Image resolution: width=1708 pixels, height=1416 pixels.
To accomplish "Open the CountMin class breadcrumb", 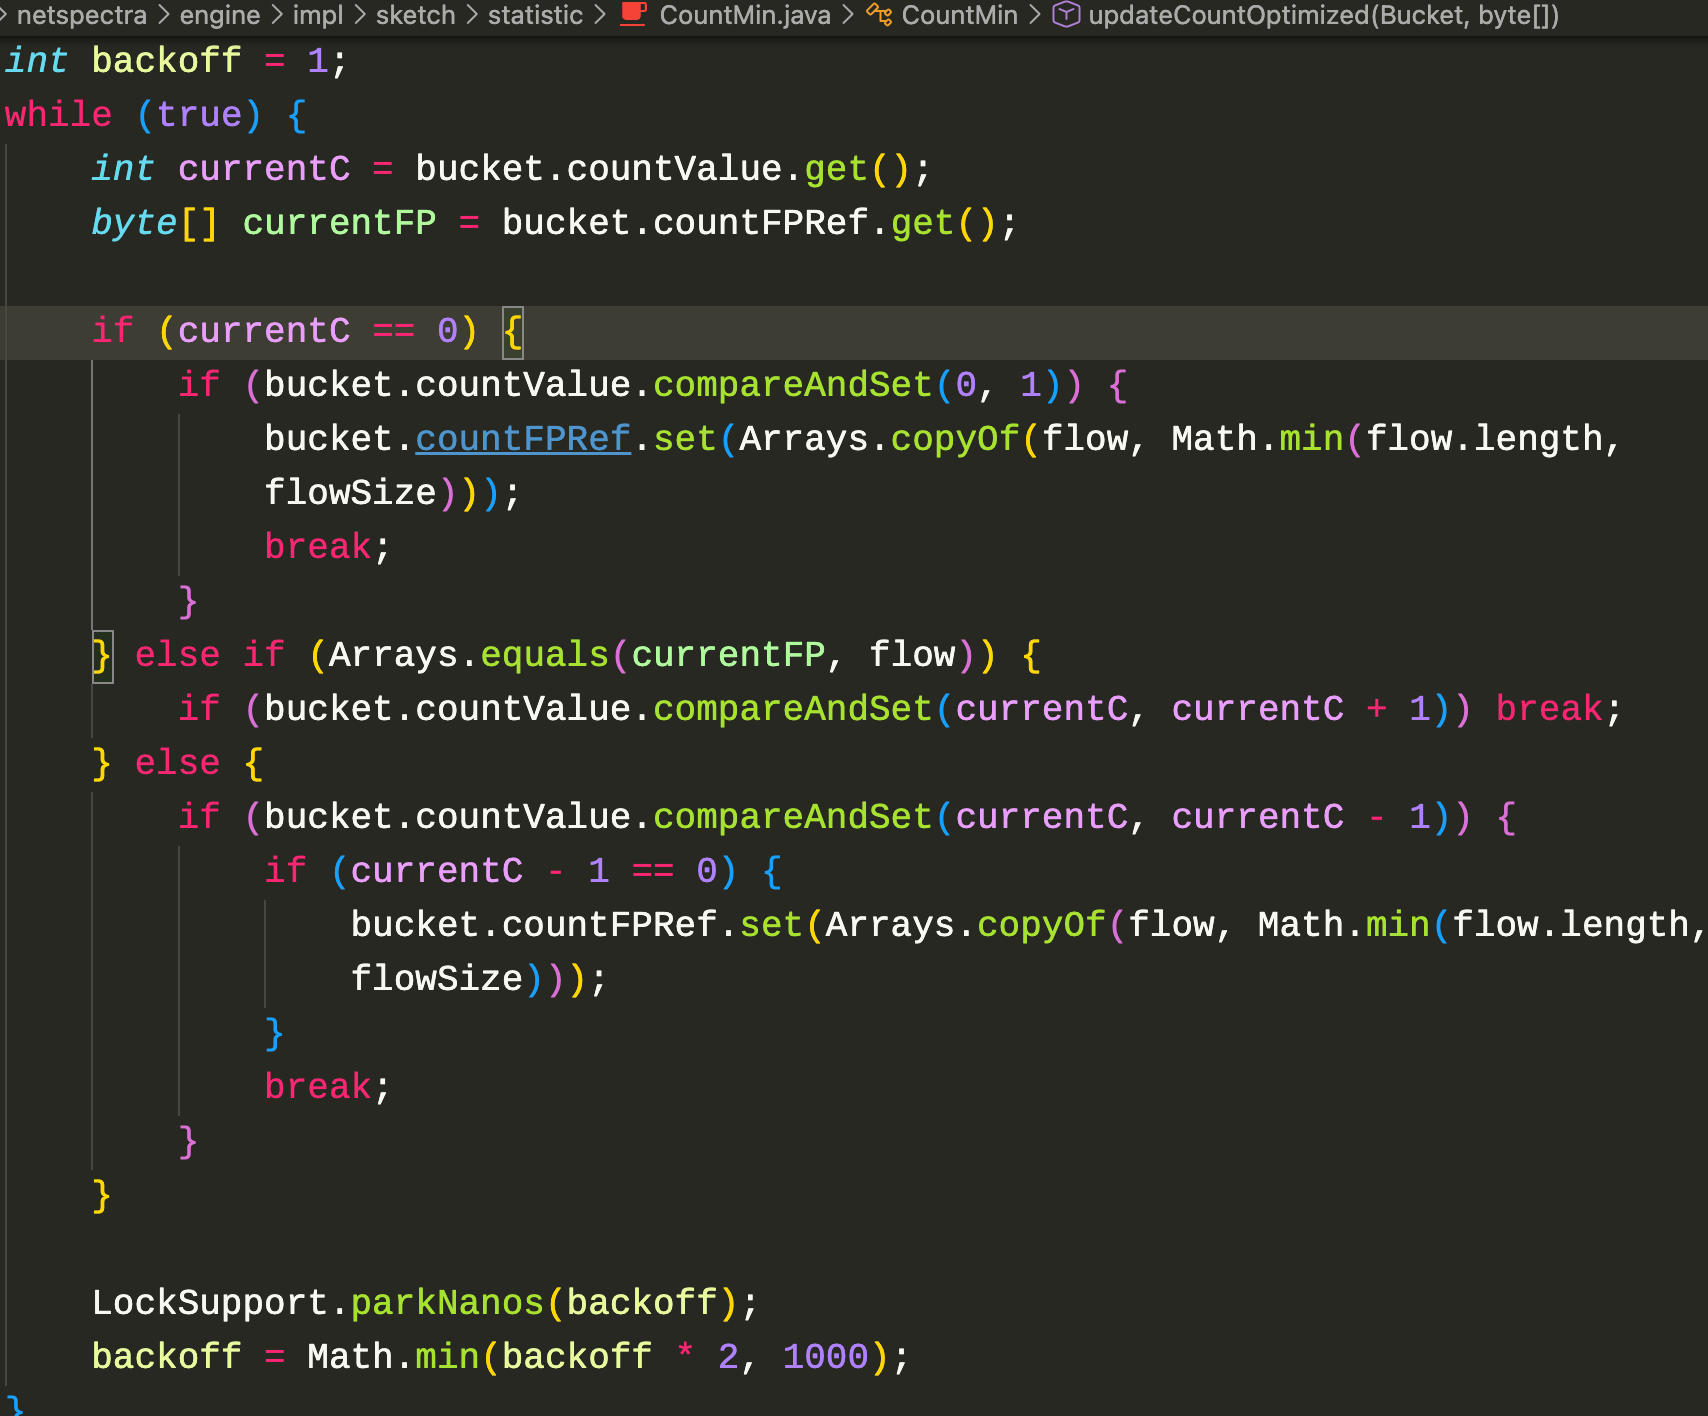I will 959,15.
